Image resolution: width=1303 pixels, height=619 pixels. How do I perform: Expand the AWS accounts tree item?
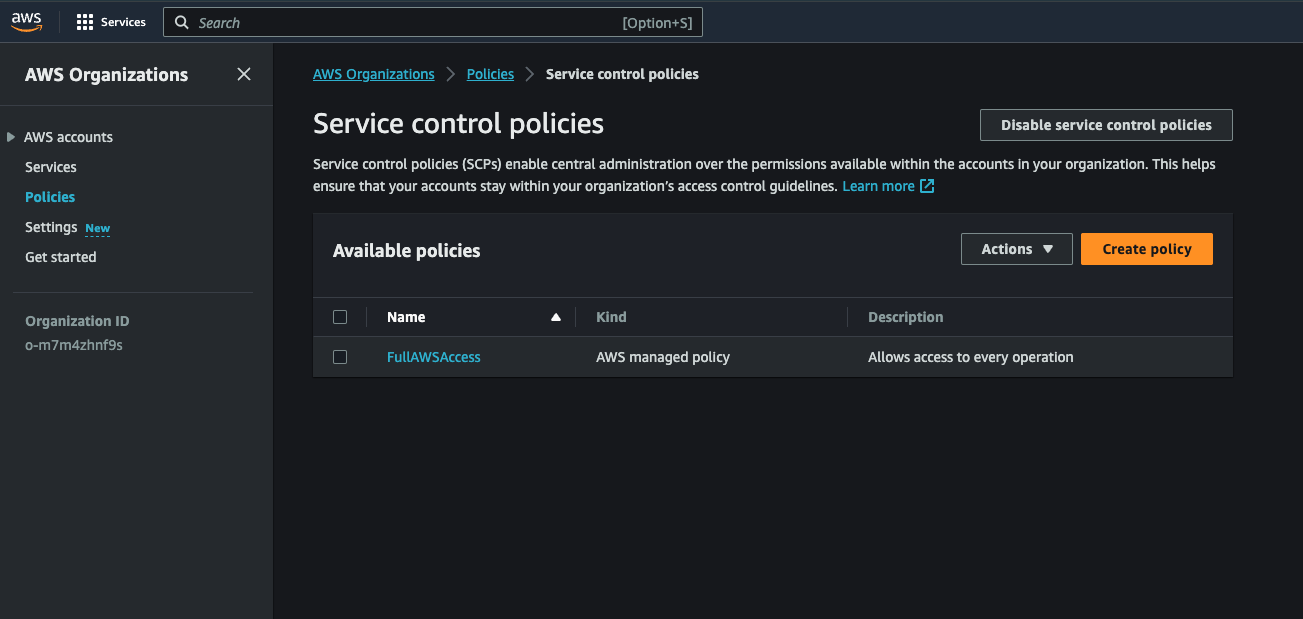point(11,137)
